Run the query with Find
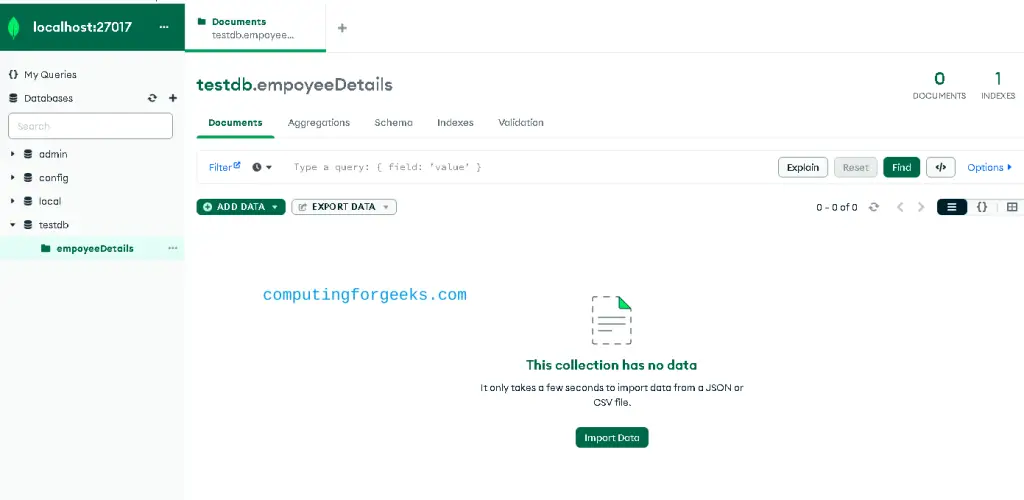 pyautogui.click(x=901, y=167)
